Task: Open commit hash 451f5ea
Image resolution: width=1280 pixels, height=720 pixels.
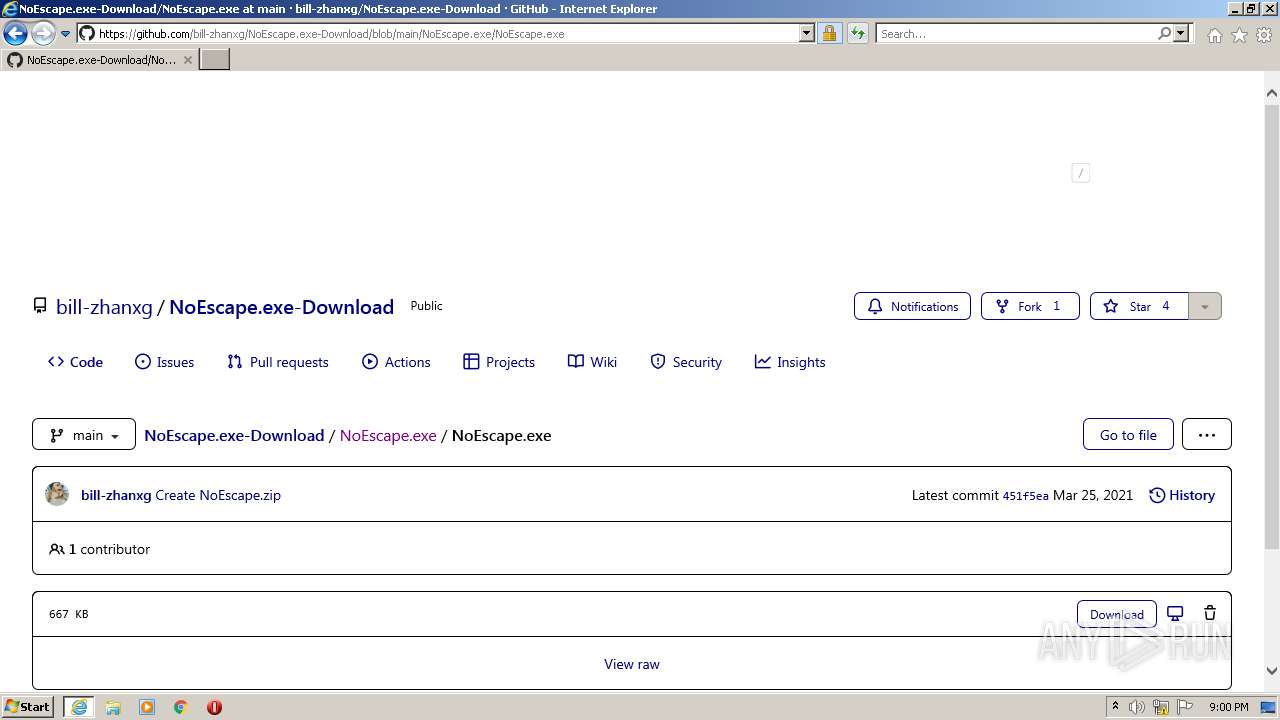Action: [1025, 496]
